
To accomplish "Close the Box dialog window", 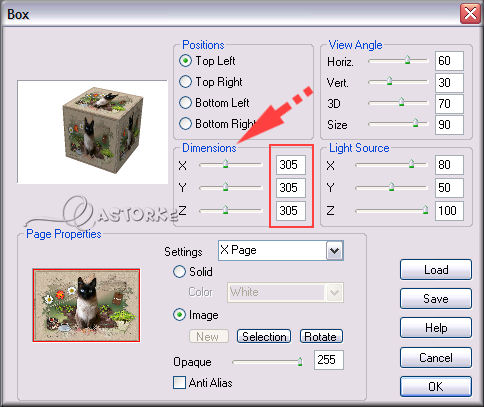I will click(470, 14).
